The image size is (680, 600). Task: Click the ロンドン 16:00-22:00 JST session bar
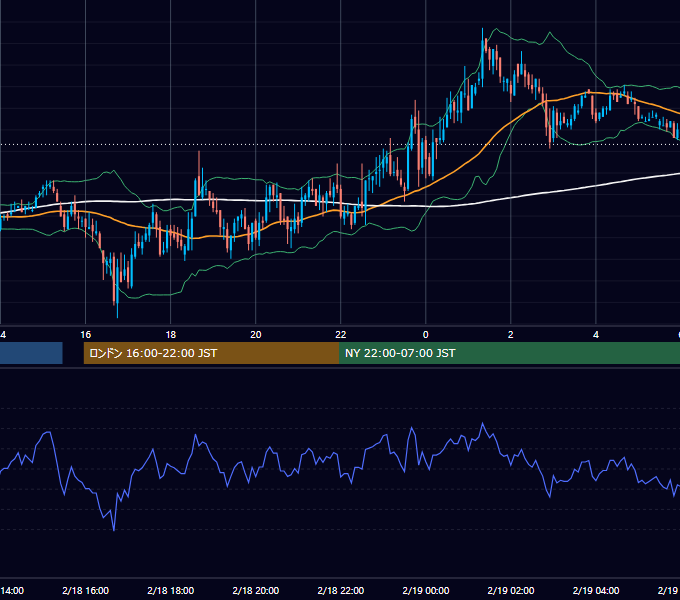point(211,353)
